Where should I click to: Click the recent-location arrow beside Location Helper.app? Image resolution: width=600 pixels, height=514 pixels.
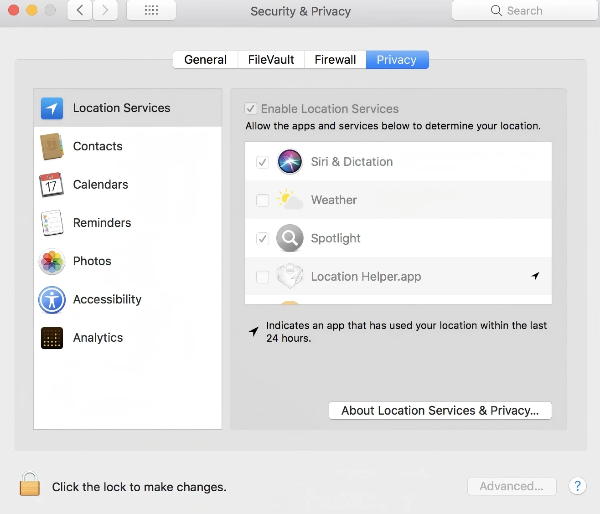(535, 276)
